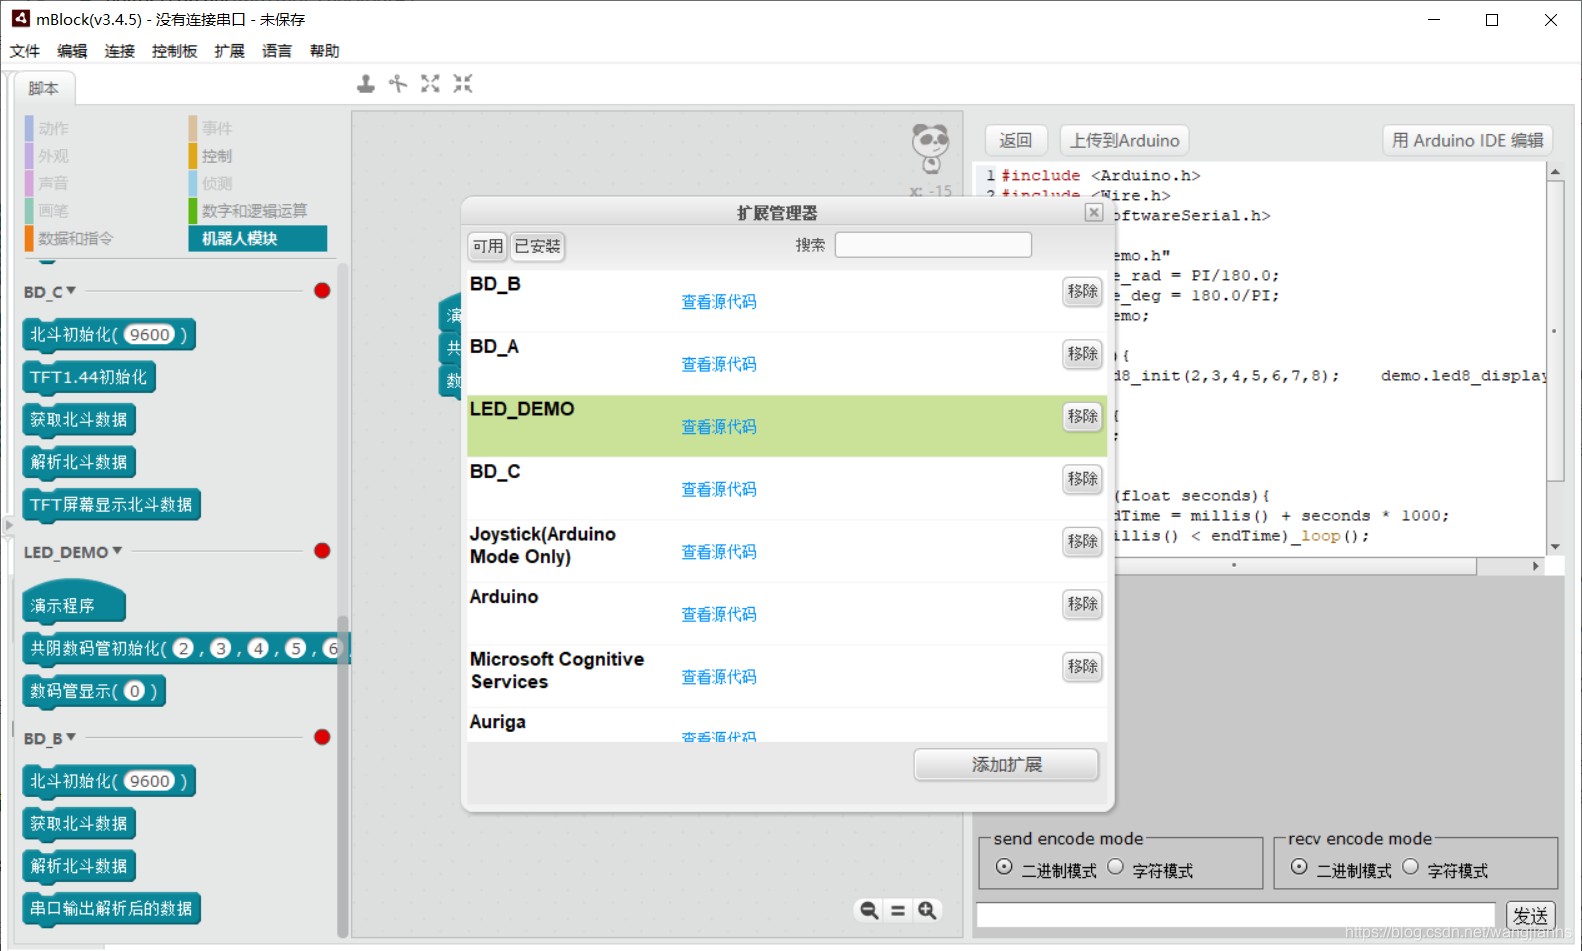
Task: Select the duplicate stamp tool icon
Action: (366, 84)
